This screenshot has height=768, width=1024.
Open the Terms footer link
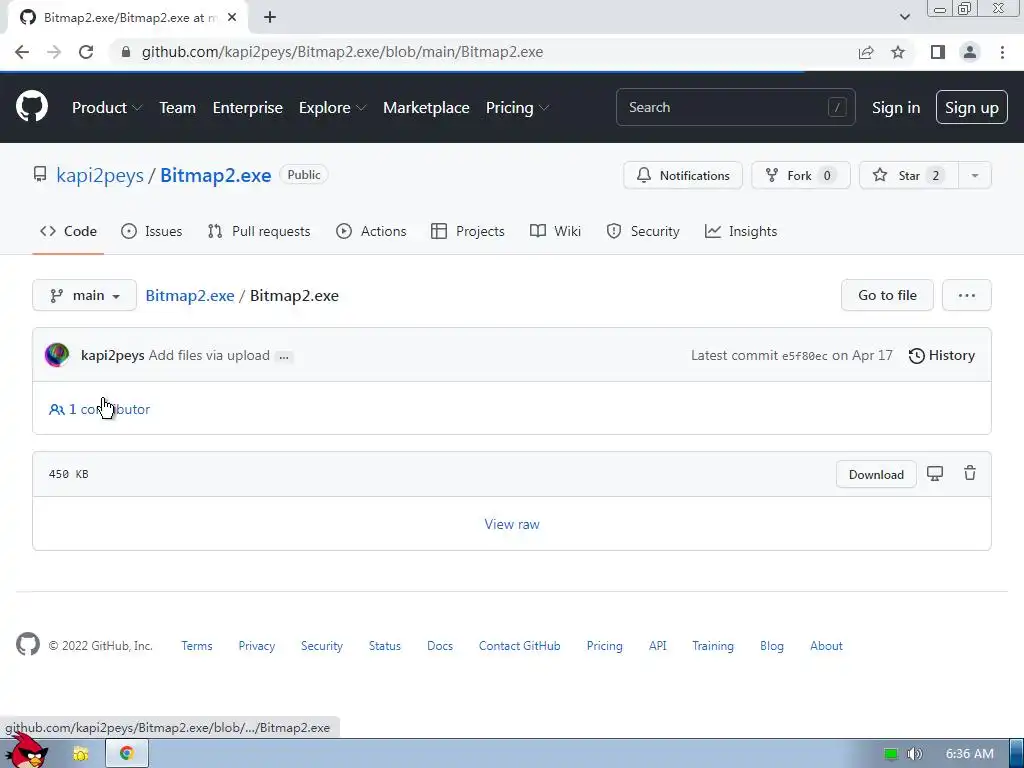click(197, 645)
